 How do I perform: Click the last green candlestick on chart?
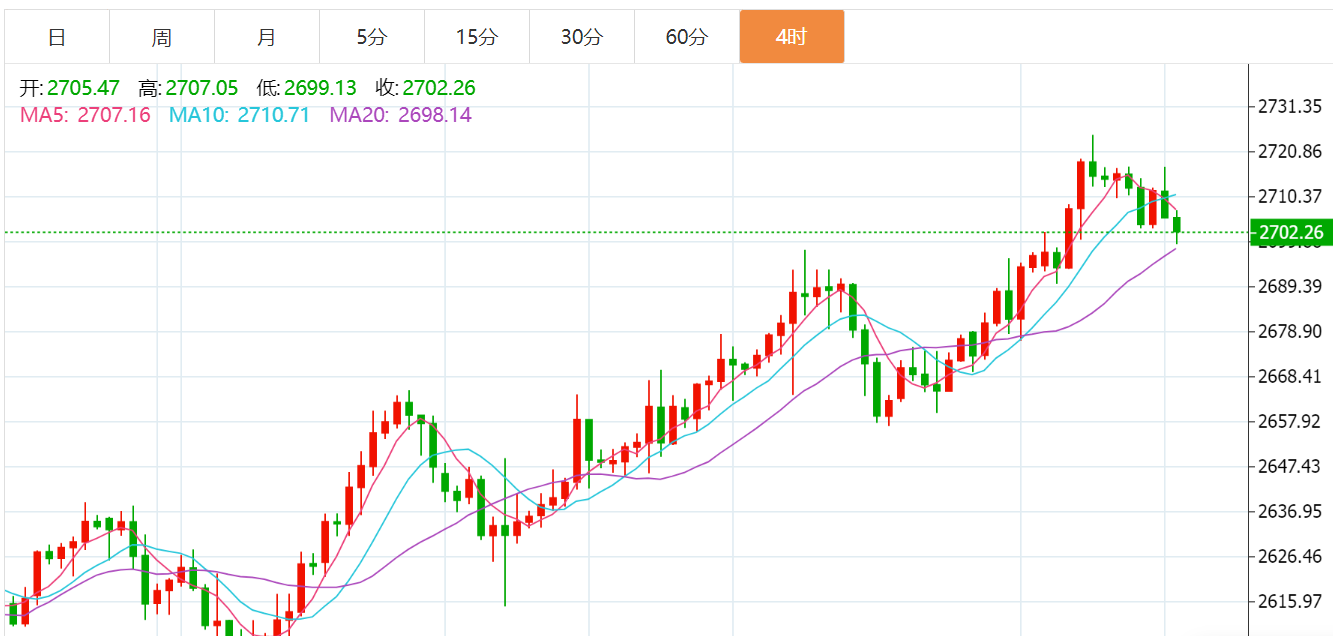(x=1177, y=225)
